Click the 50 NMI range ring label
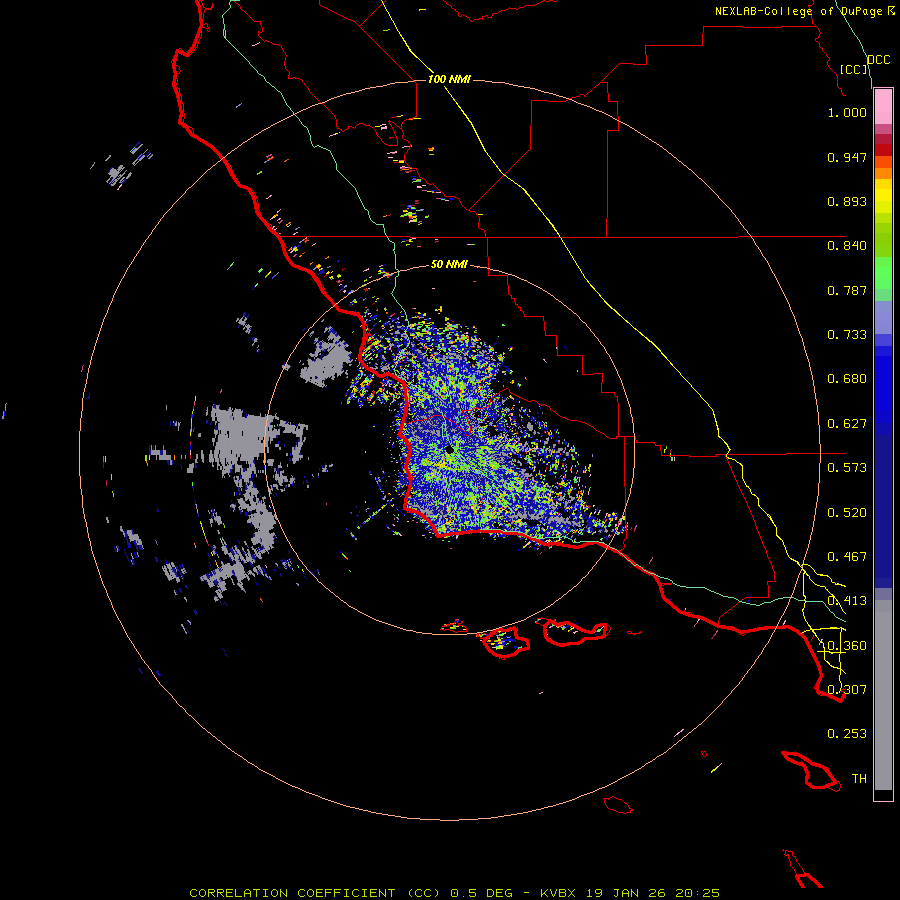The height and width of the screenshot is (900, 900). tap(449, 264)
